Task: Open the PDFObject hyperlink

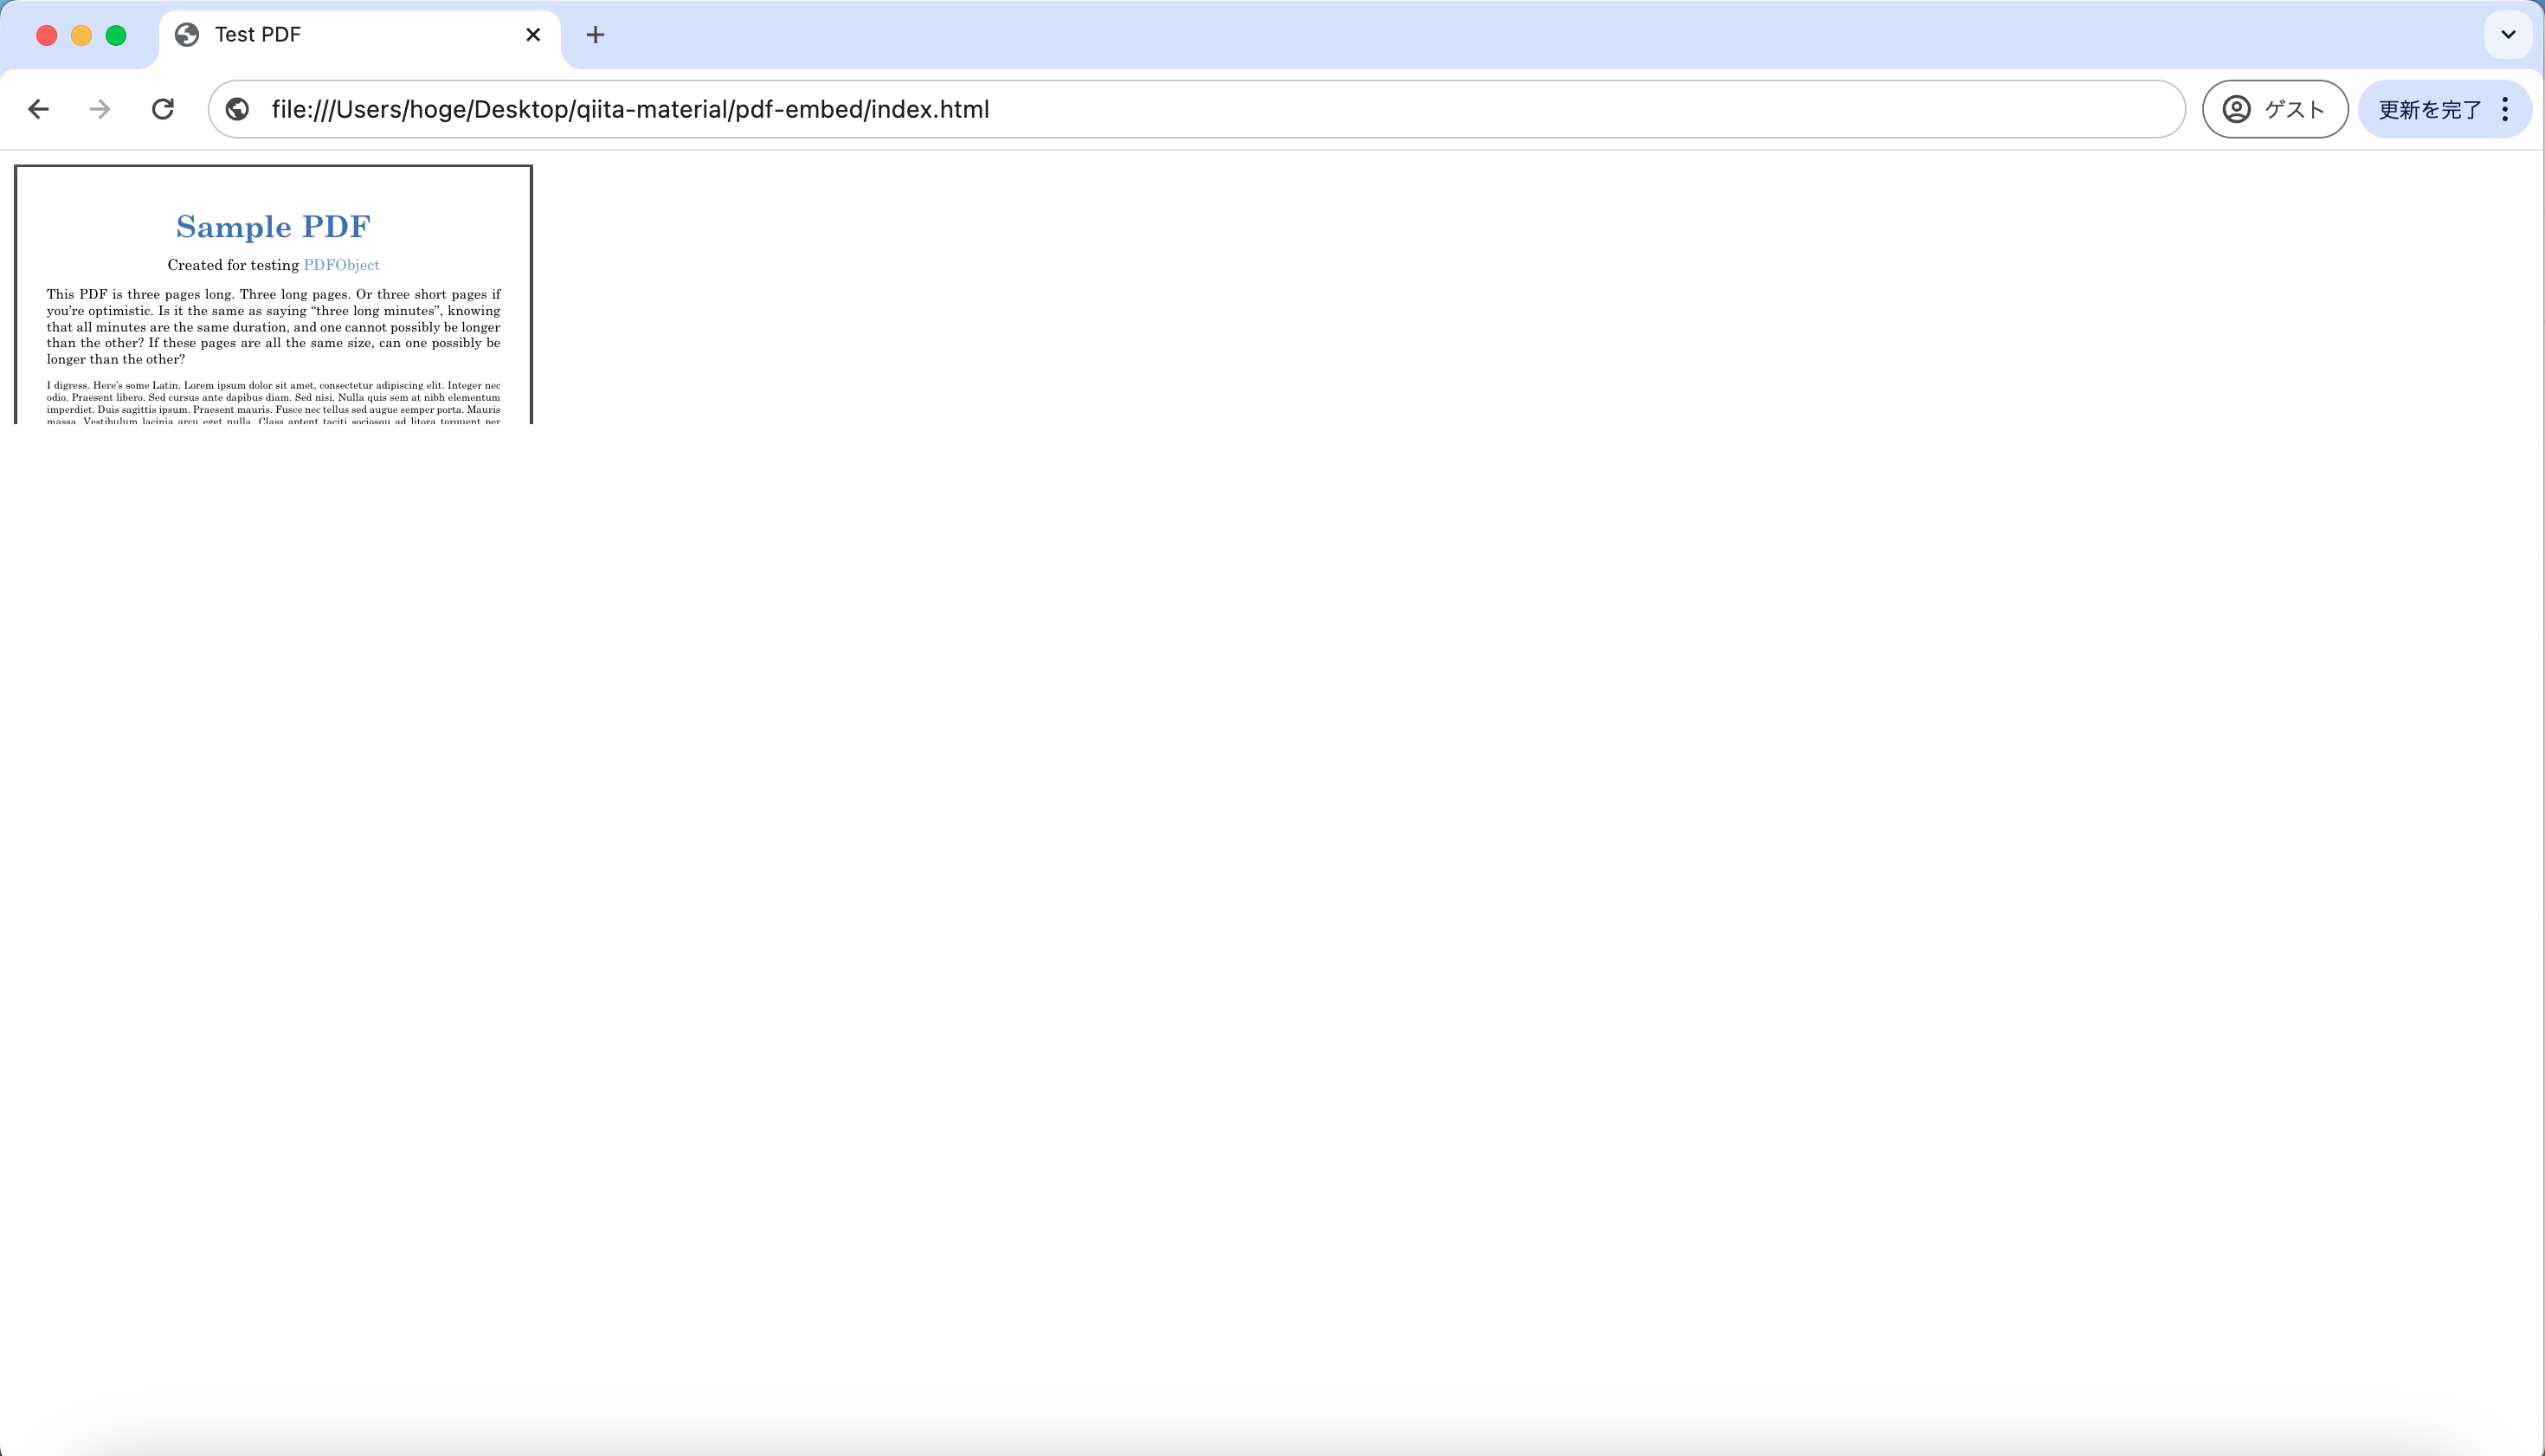Action: pos(341,264)
